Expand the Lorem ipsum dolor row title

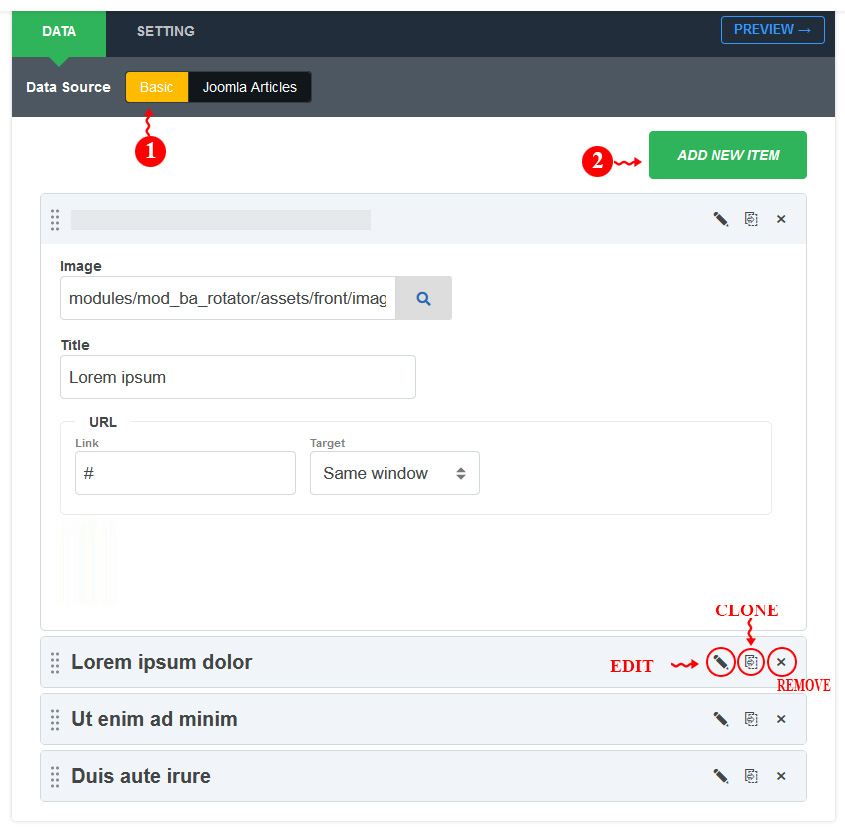[162, 662]
